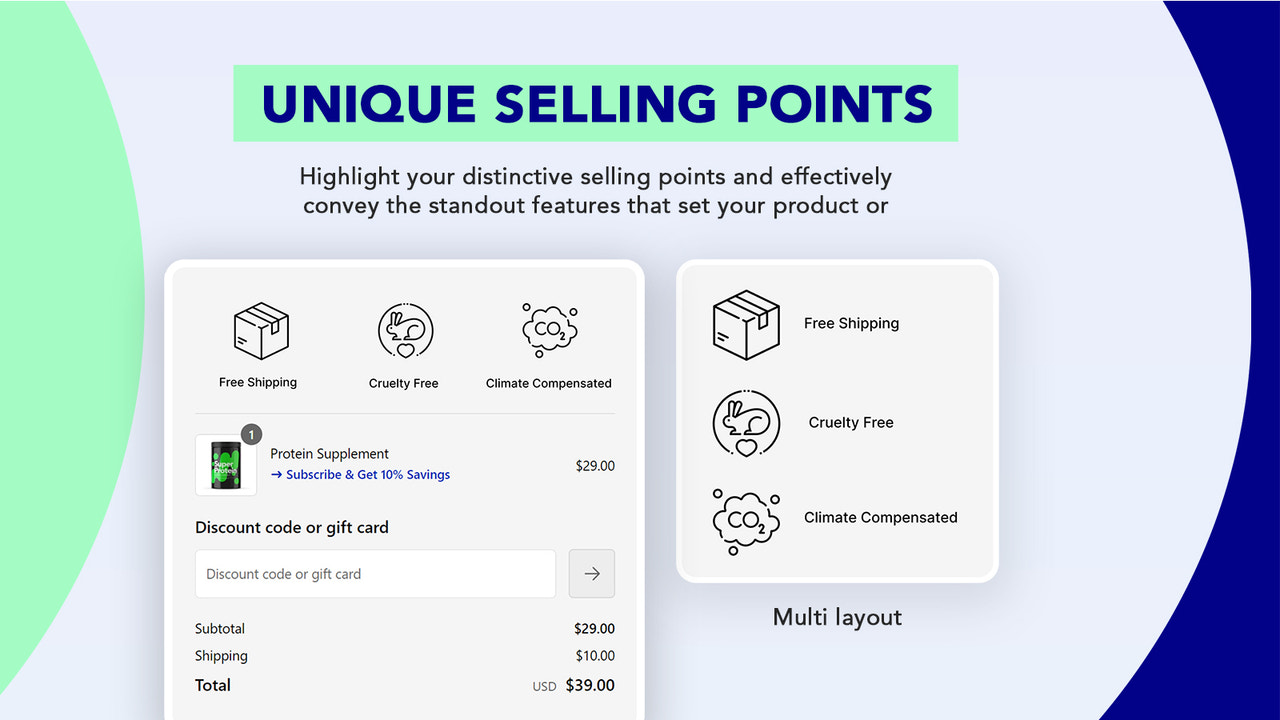
Task: Click the Free Shipping label in multi layout
Action: (852, 324)
